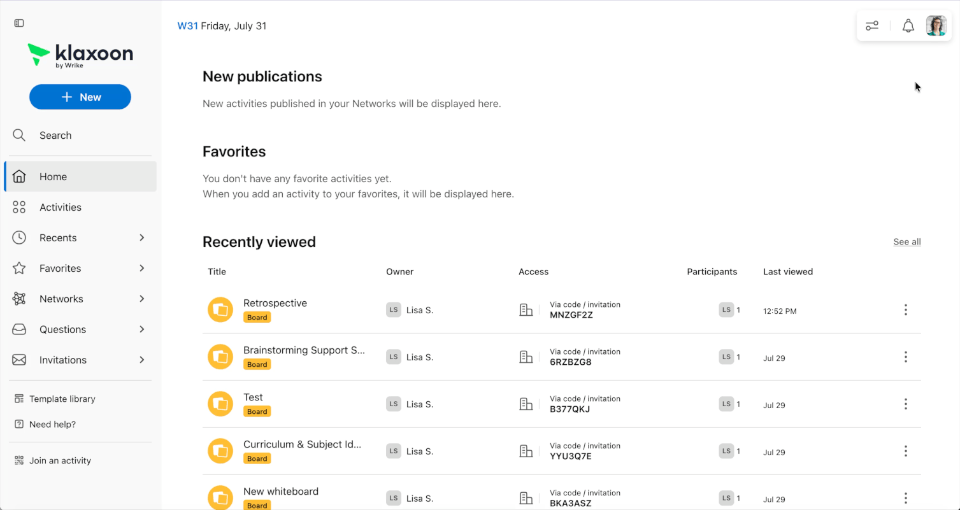Click the Join an activity QR icon
Image resolution: width=960 pixels, height=510 pixels.
coord(19,460)
